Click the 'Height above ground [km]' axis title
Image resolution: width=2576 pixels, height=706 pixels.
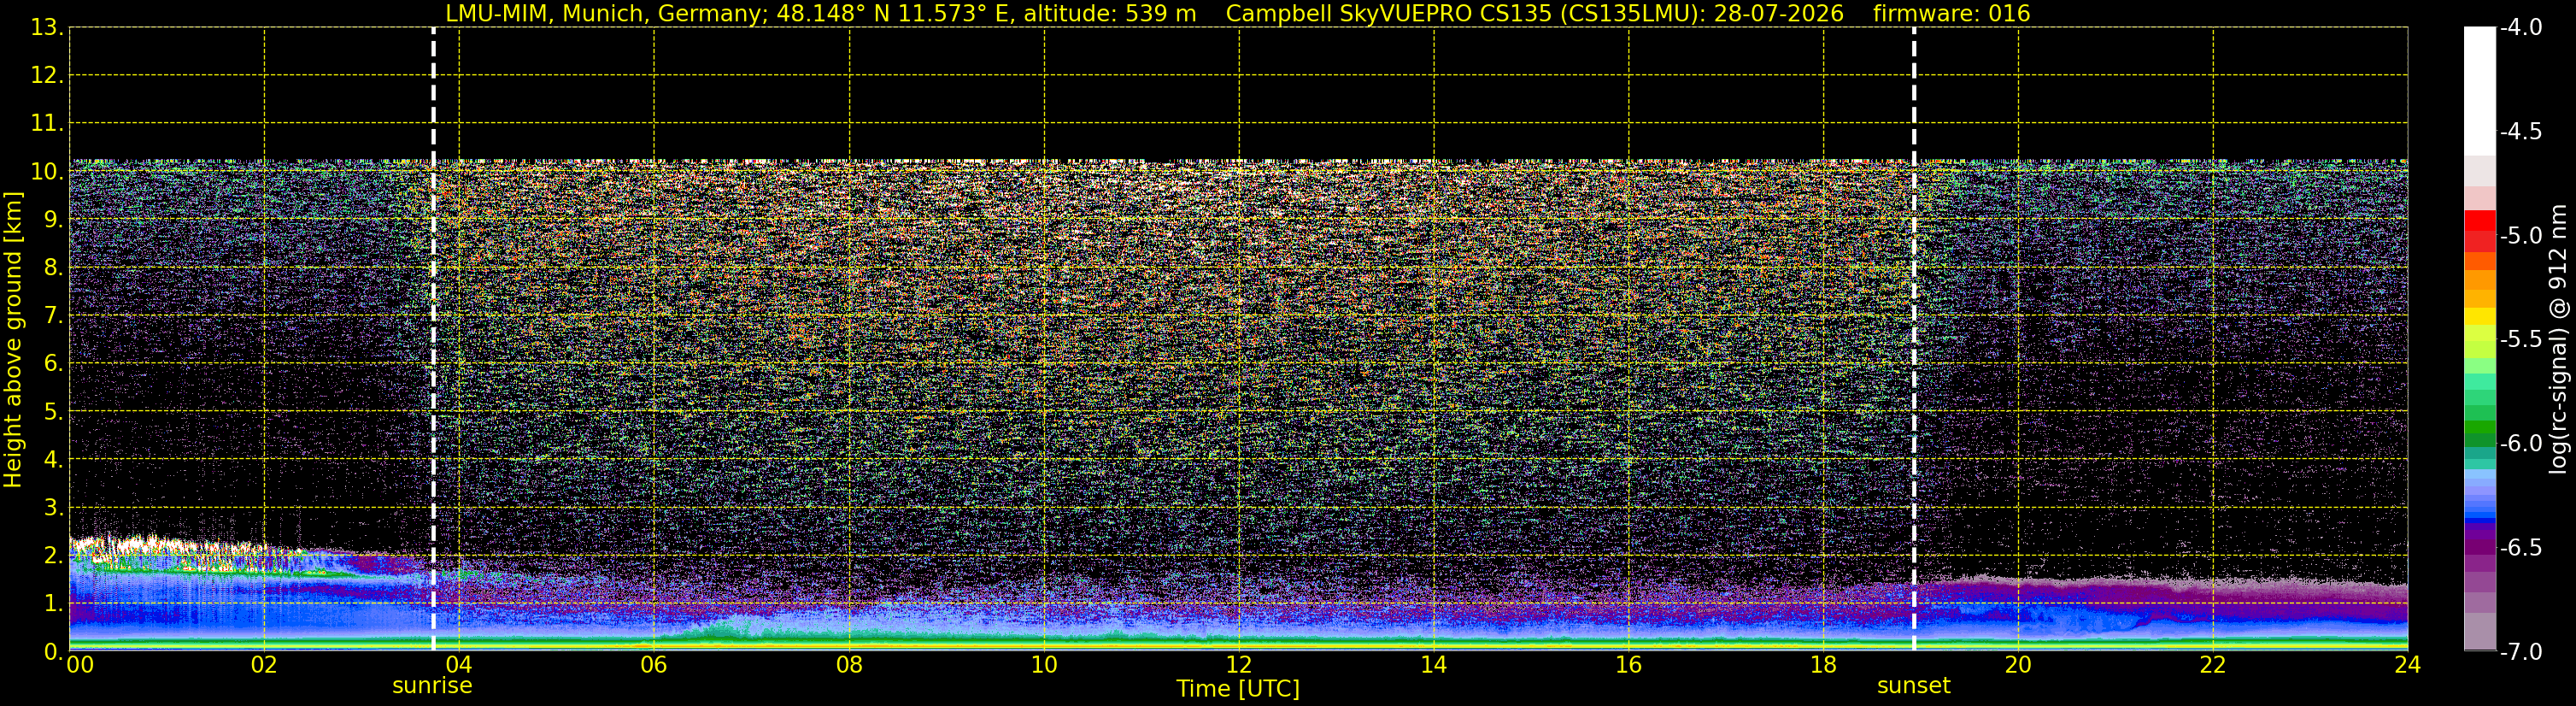coord(13,340)
